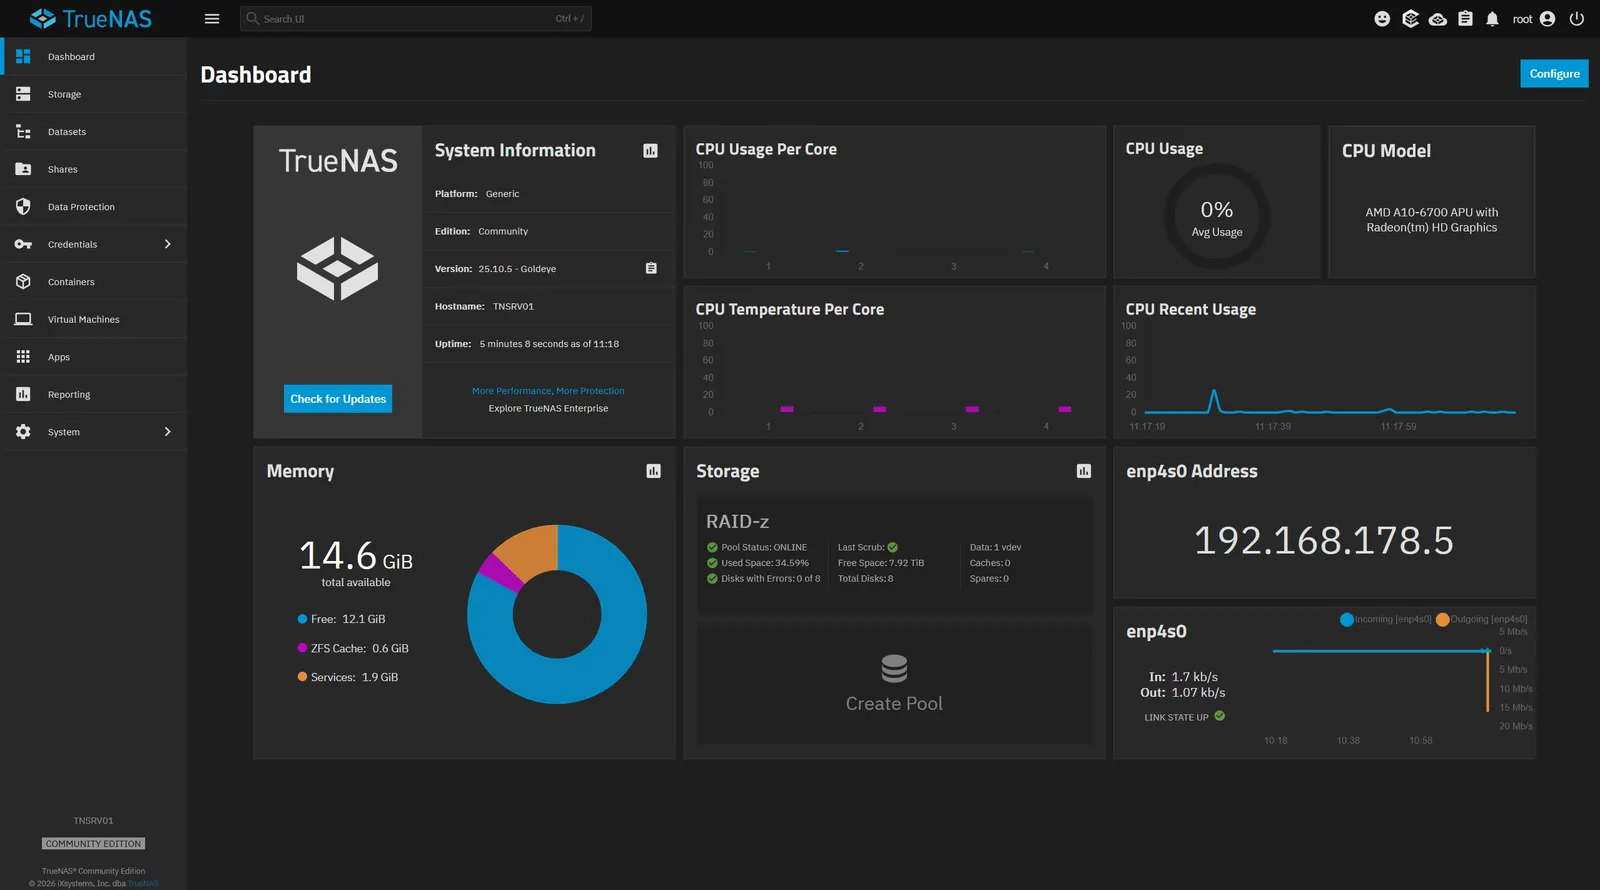Open Memory reports chart icon
Screen dimensions: 1600x890
click(653, 471)
